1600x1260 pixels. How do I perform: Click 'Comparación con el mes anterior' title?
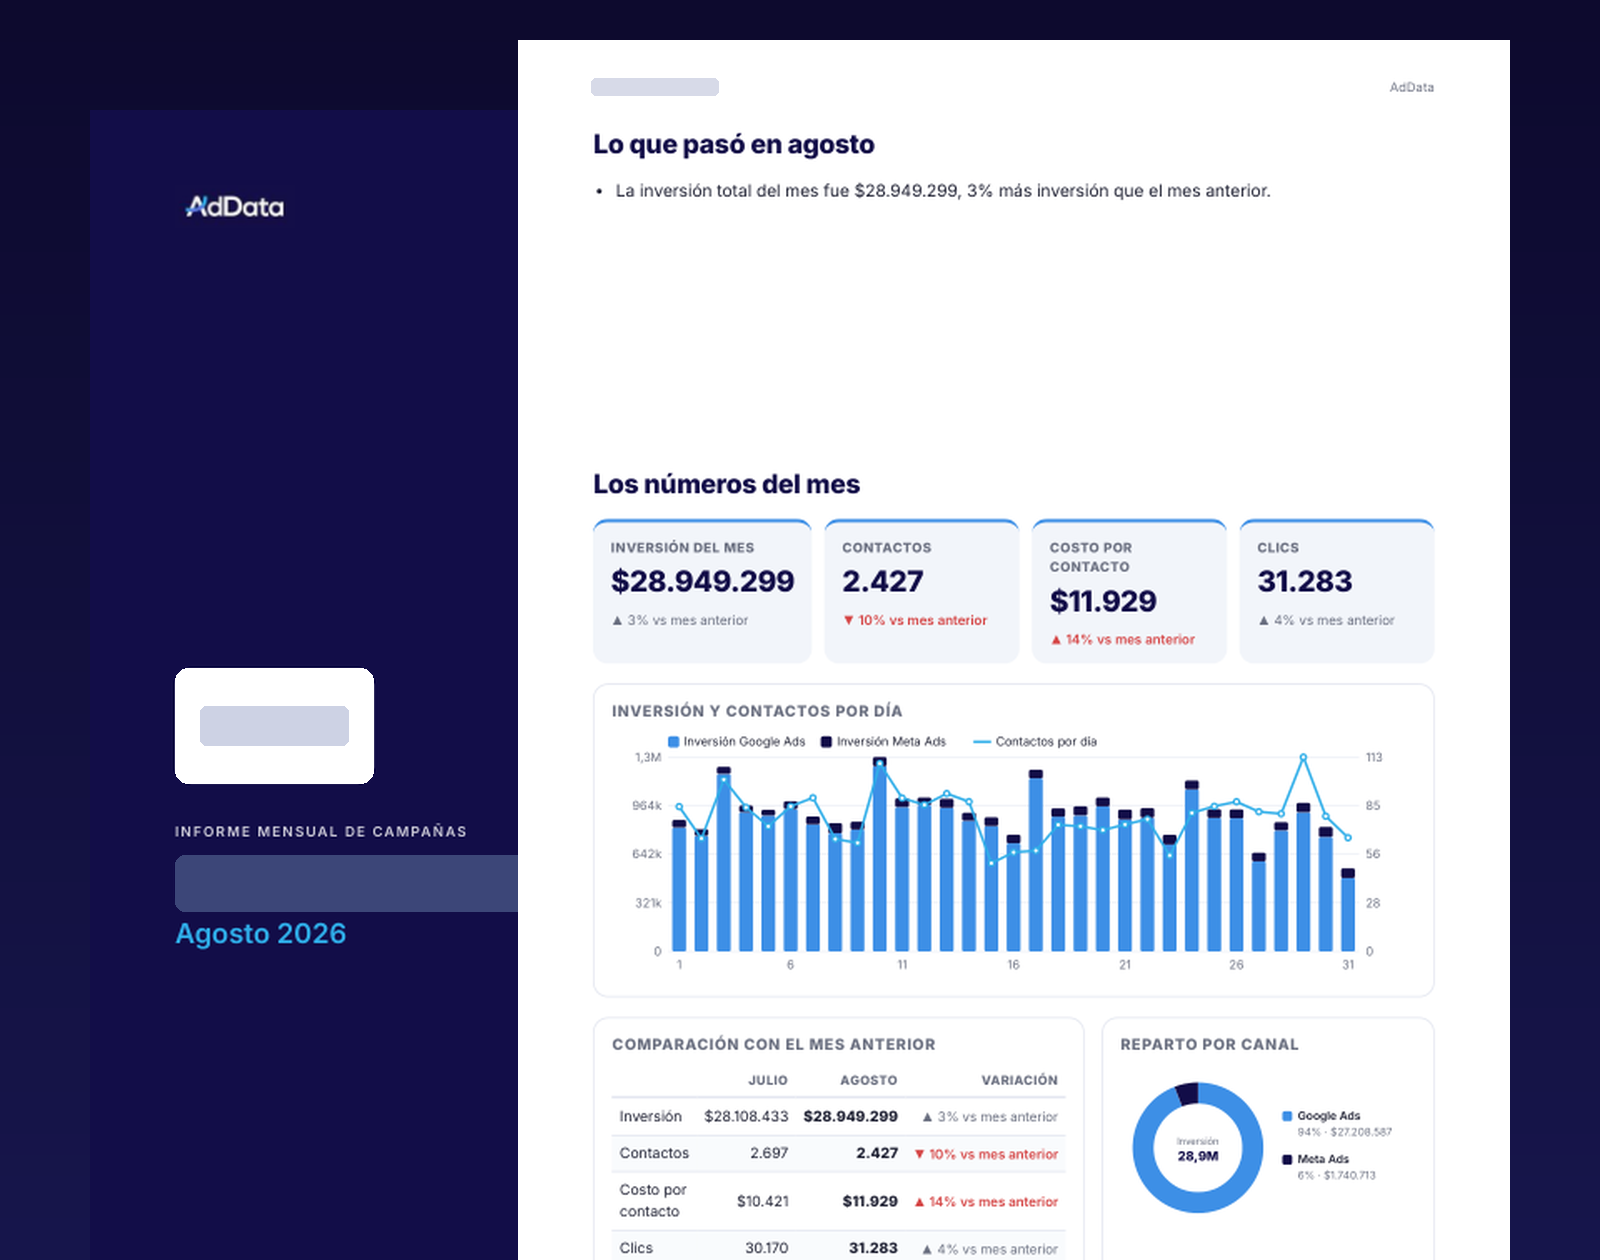pos(774,1044)
